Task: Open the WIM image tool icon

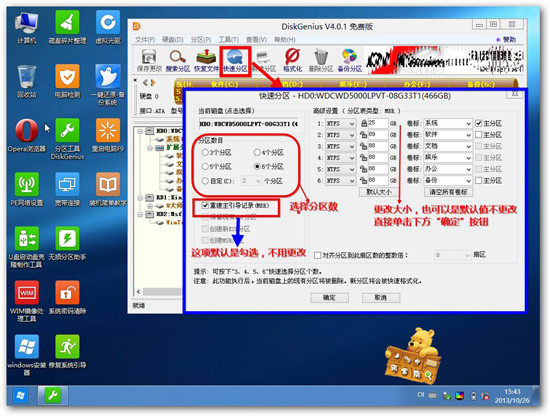Action: pos(27,301)
